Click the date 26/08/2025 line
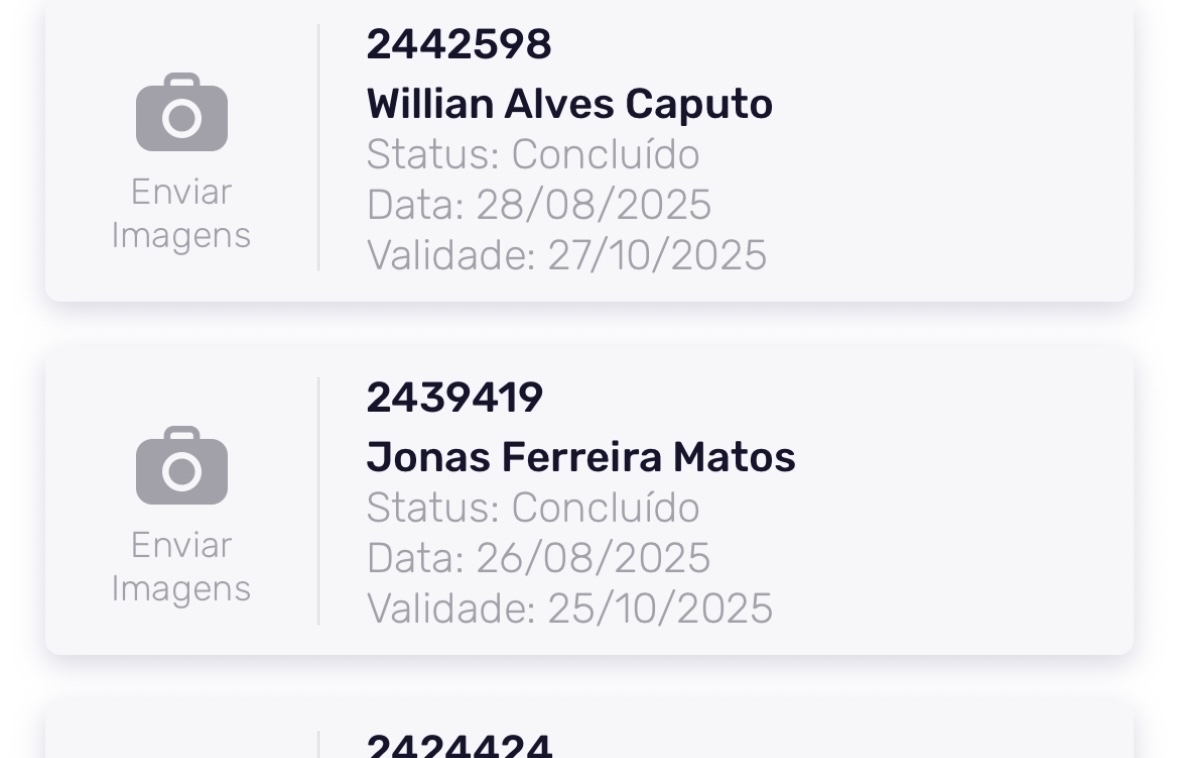The image size is (1179, 758). (538, 558)
